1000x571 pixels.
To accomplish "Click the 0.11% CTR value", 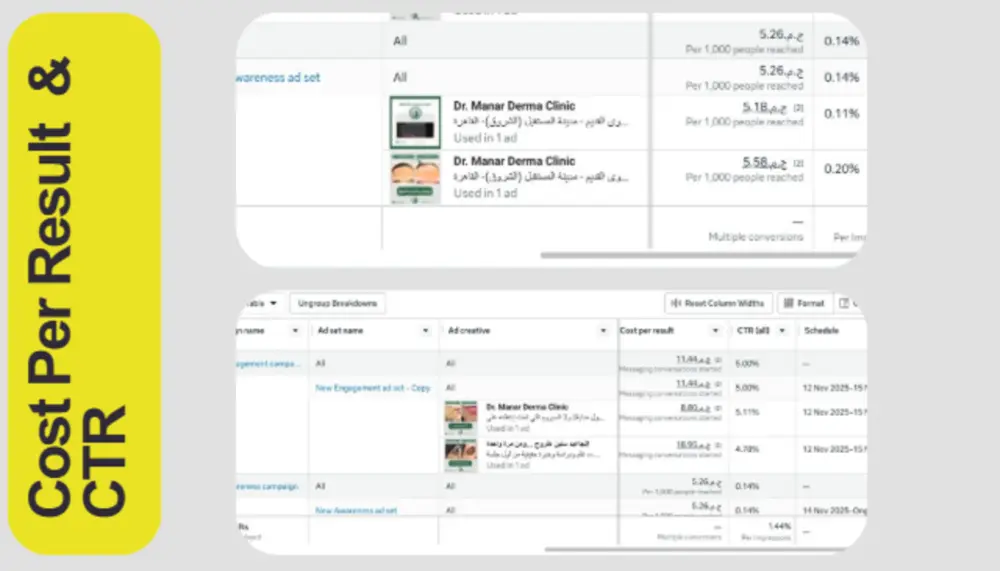I will coord(841,114).
